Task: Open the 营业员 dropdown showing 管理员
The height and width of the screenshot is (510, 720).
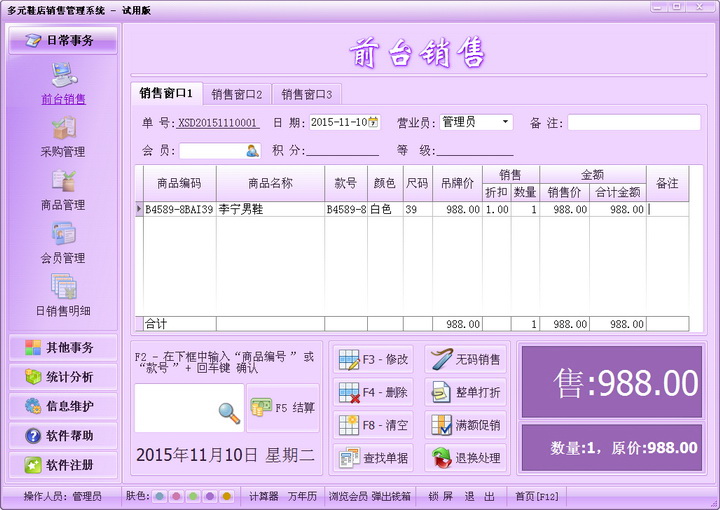Action: pyautogui.click(x=476, y=122)
